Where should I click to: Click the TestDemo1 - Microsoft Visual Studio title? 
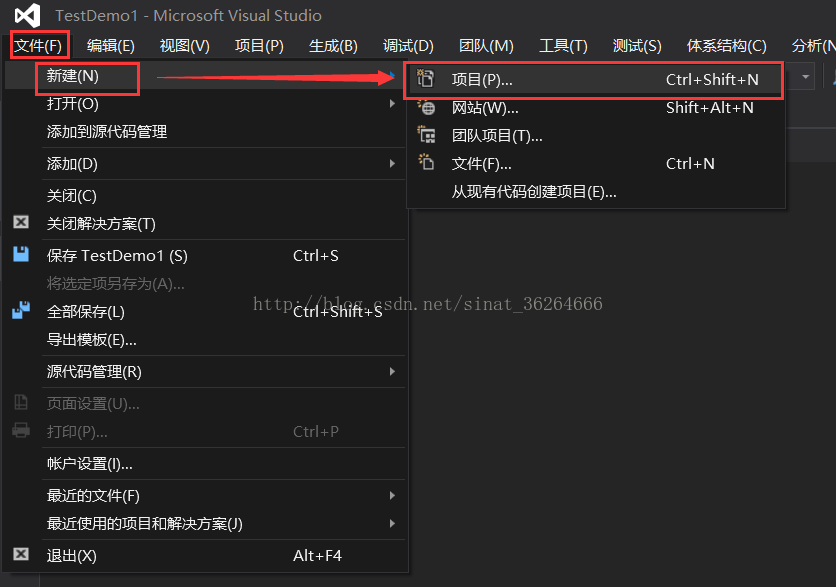click(x=188, y=15)
